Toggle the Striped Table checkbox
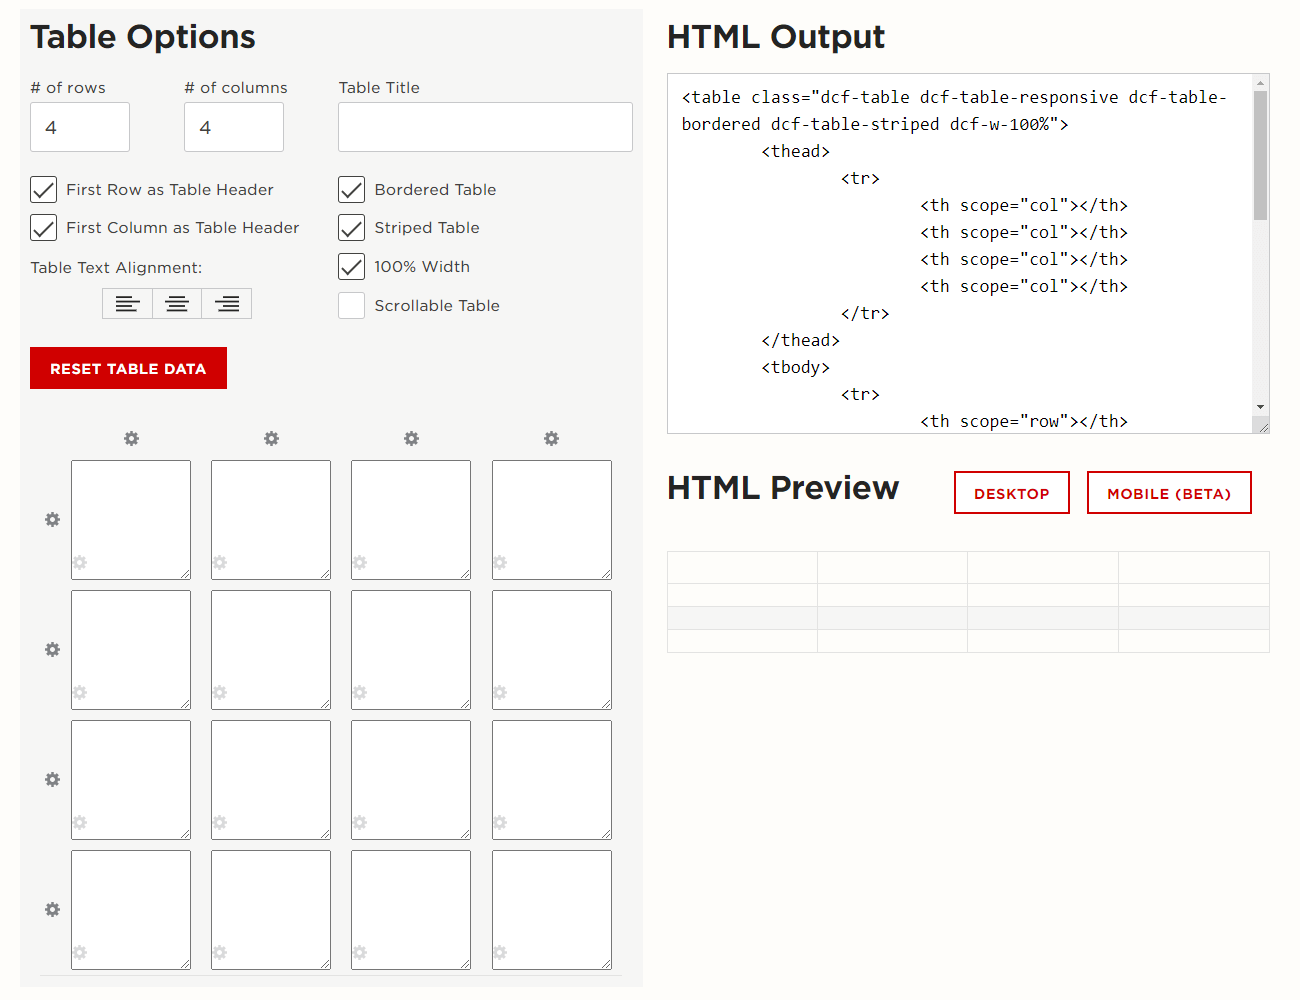The height and width of the screenshot is (1000, 1300). pos(352,228)
